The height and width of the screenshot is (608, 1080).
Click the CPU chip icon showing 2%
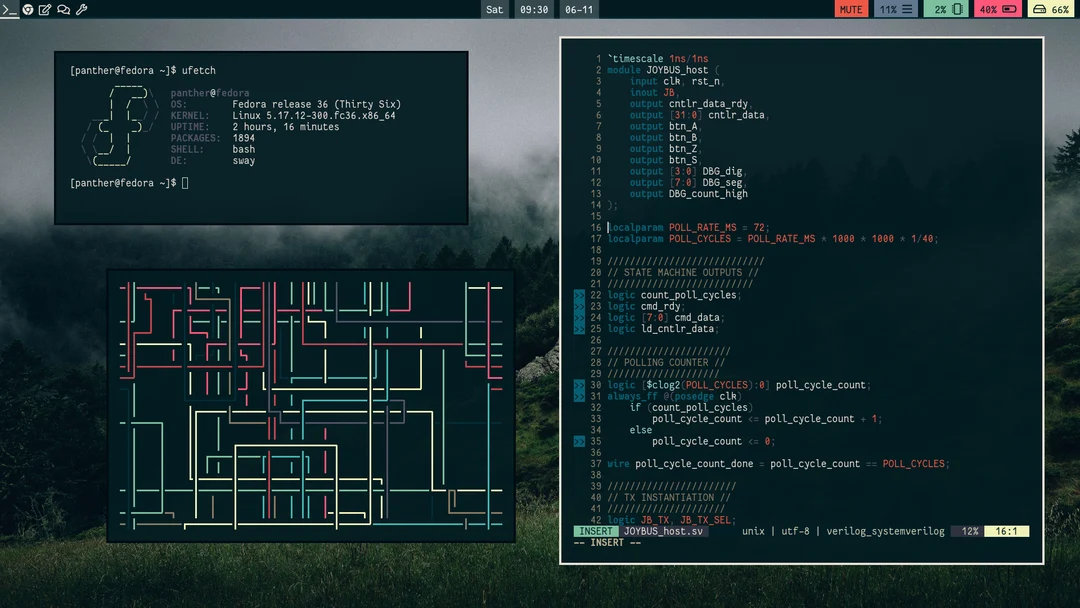point(947,9)
